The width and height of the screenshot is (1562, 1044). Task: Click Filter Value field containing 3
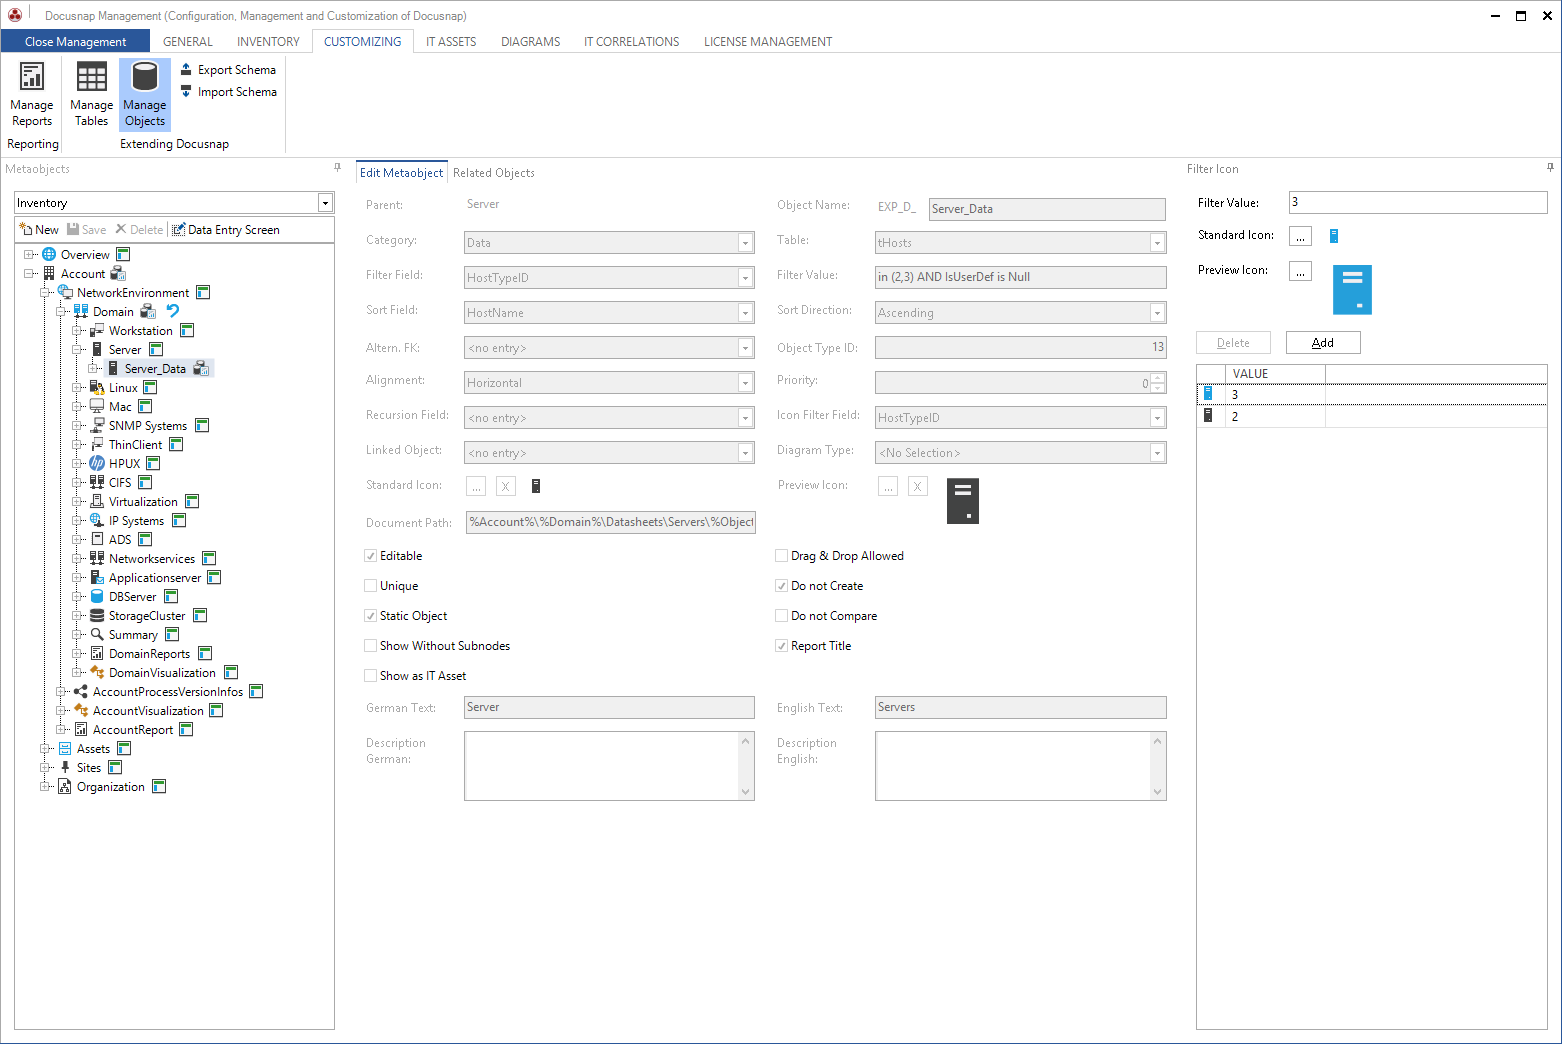pos(1418,203)
